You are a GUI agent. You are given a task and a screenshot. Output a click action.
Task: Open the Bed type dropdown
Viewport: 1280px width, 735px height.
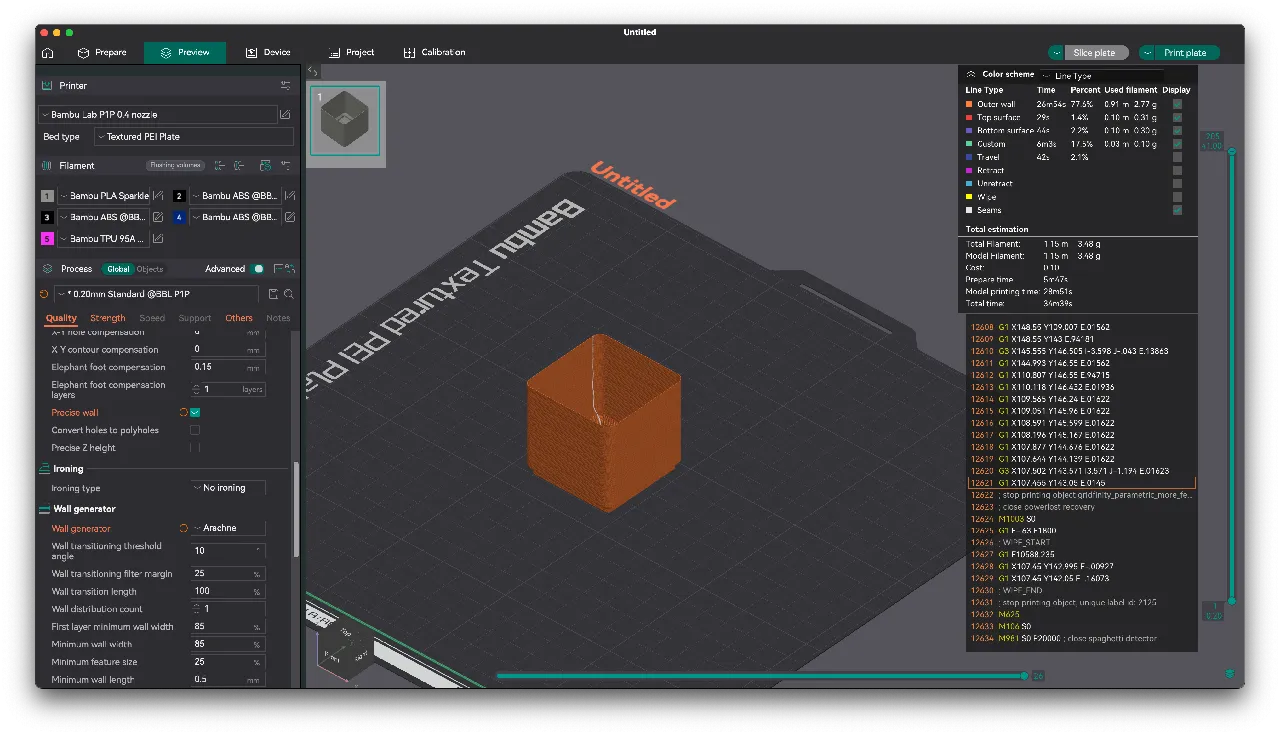194,136
